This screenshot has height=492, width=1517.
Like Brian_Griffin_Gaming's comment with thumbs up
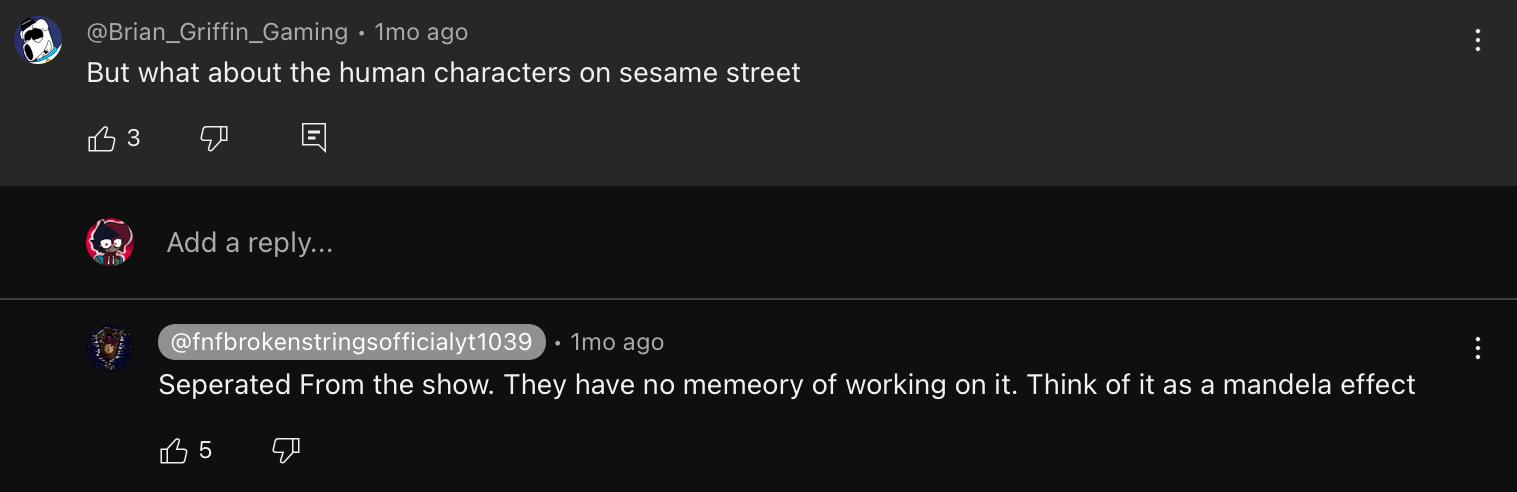[x=102, y=138]
